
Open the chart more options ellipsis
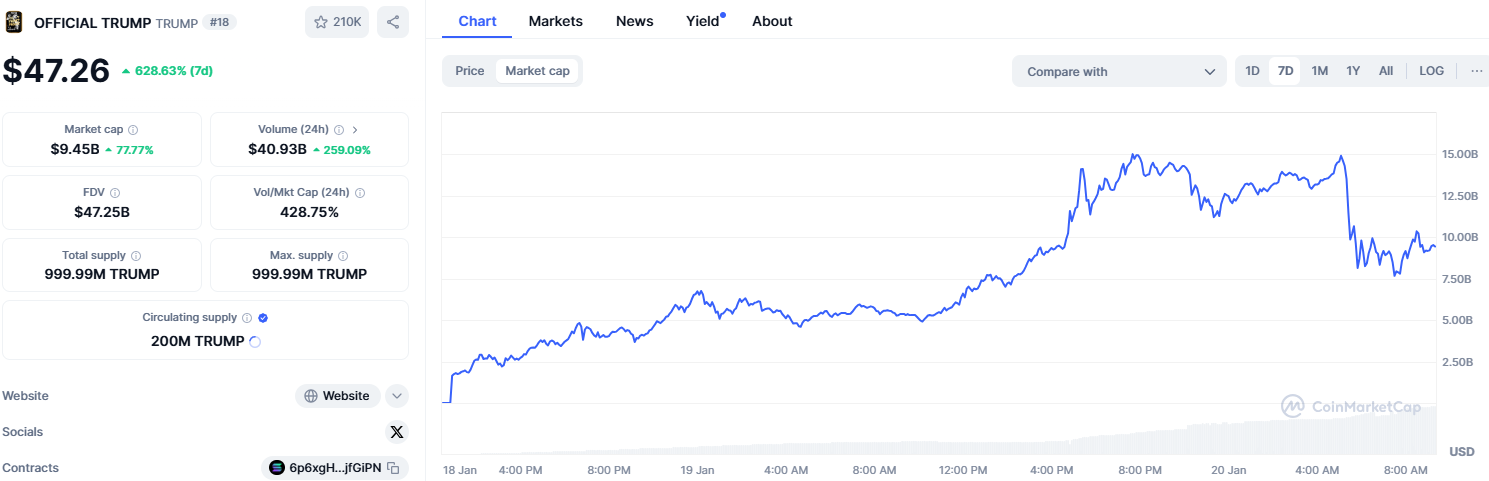point(1476,71)
